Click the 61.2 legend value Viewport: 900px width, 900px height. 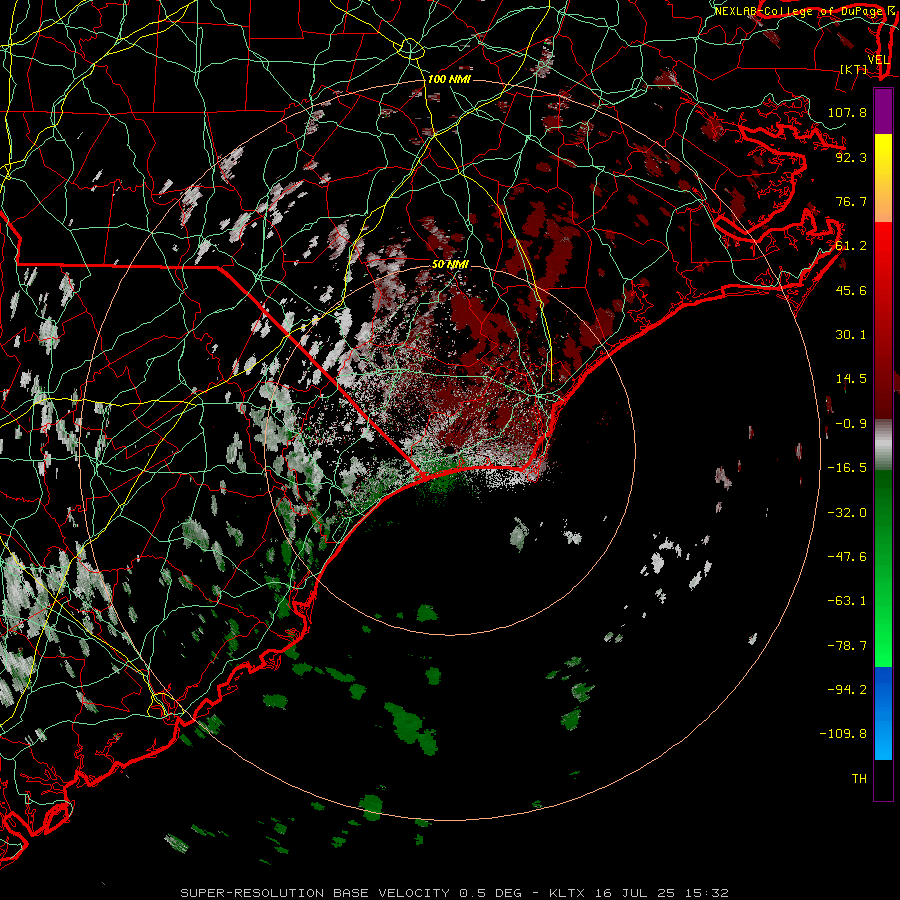click(851, 246)
